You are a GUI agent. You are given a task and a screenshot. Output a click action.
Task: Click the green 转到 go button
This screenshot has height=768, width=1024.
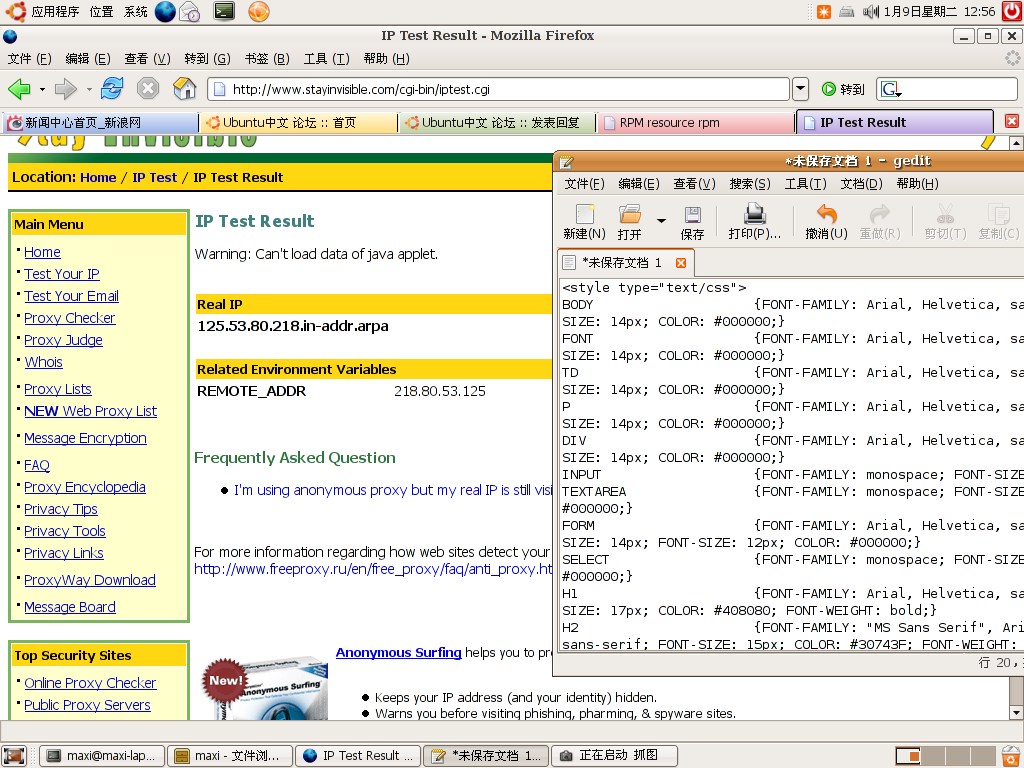point(843,89)
